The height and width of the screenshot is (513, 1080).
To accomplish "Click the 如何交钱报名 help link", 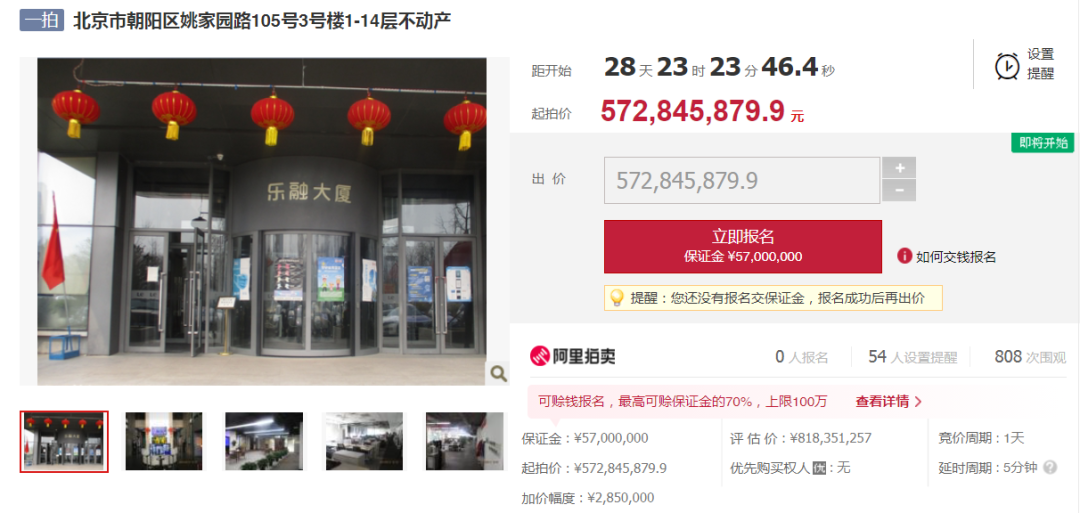I will [956, 257].
